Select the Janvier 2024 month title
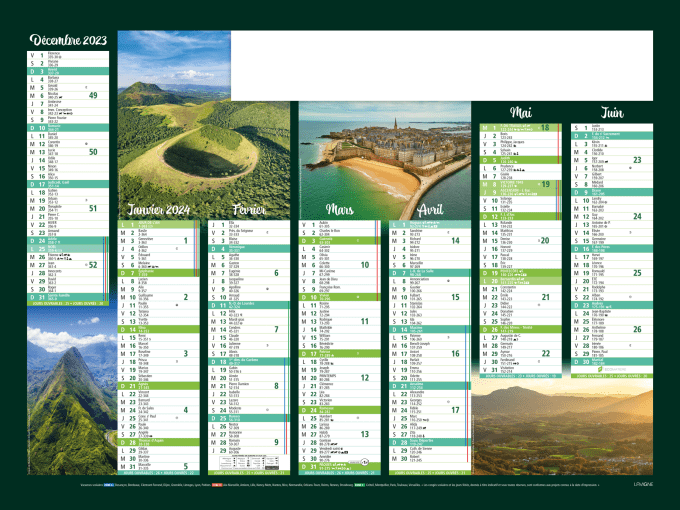Viewport: 680px width, 510px height. click(x=156, y=211)
